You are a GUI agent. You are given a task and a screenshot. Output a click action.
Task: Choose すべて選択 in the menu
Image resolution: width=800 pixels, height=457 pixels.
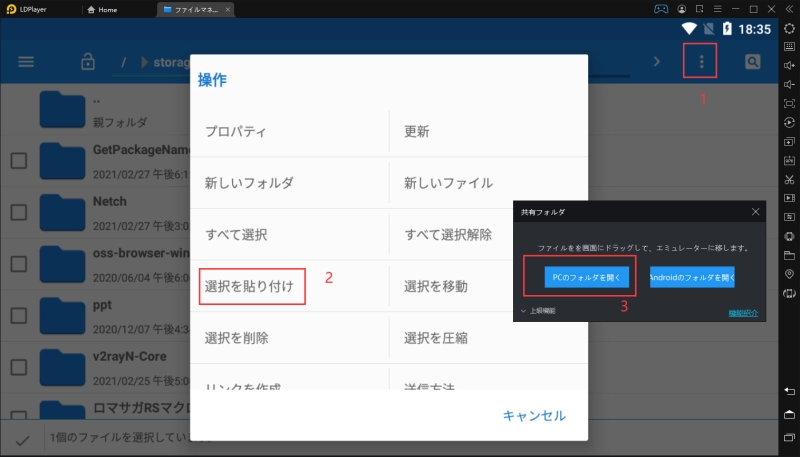289,235
